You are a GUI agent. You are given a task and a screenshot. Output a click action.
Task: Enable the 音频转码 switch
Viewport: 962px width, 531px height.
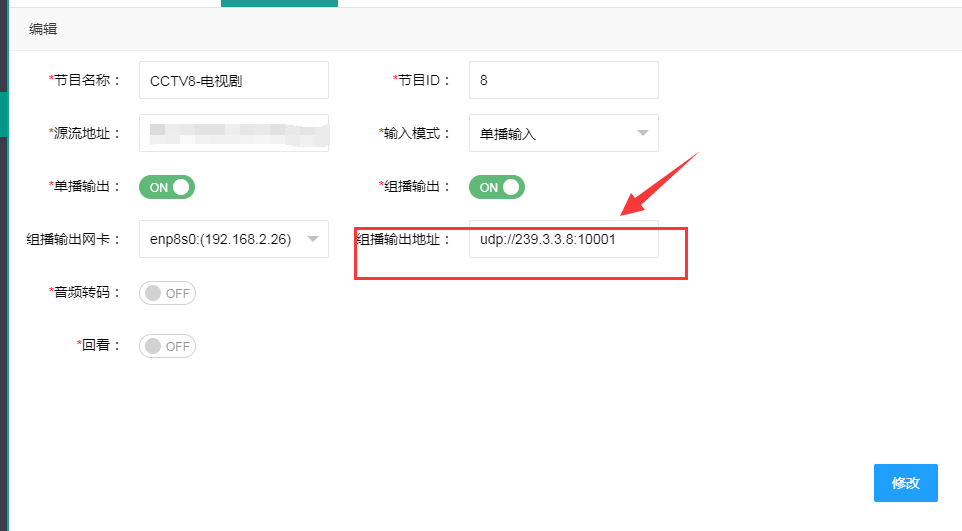point(168,293)
